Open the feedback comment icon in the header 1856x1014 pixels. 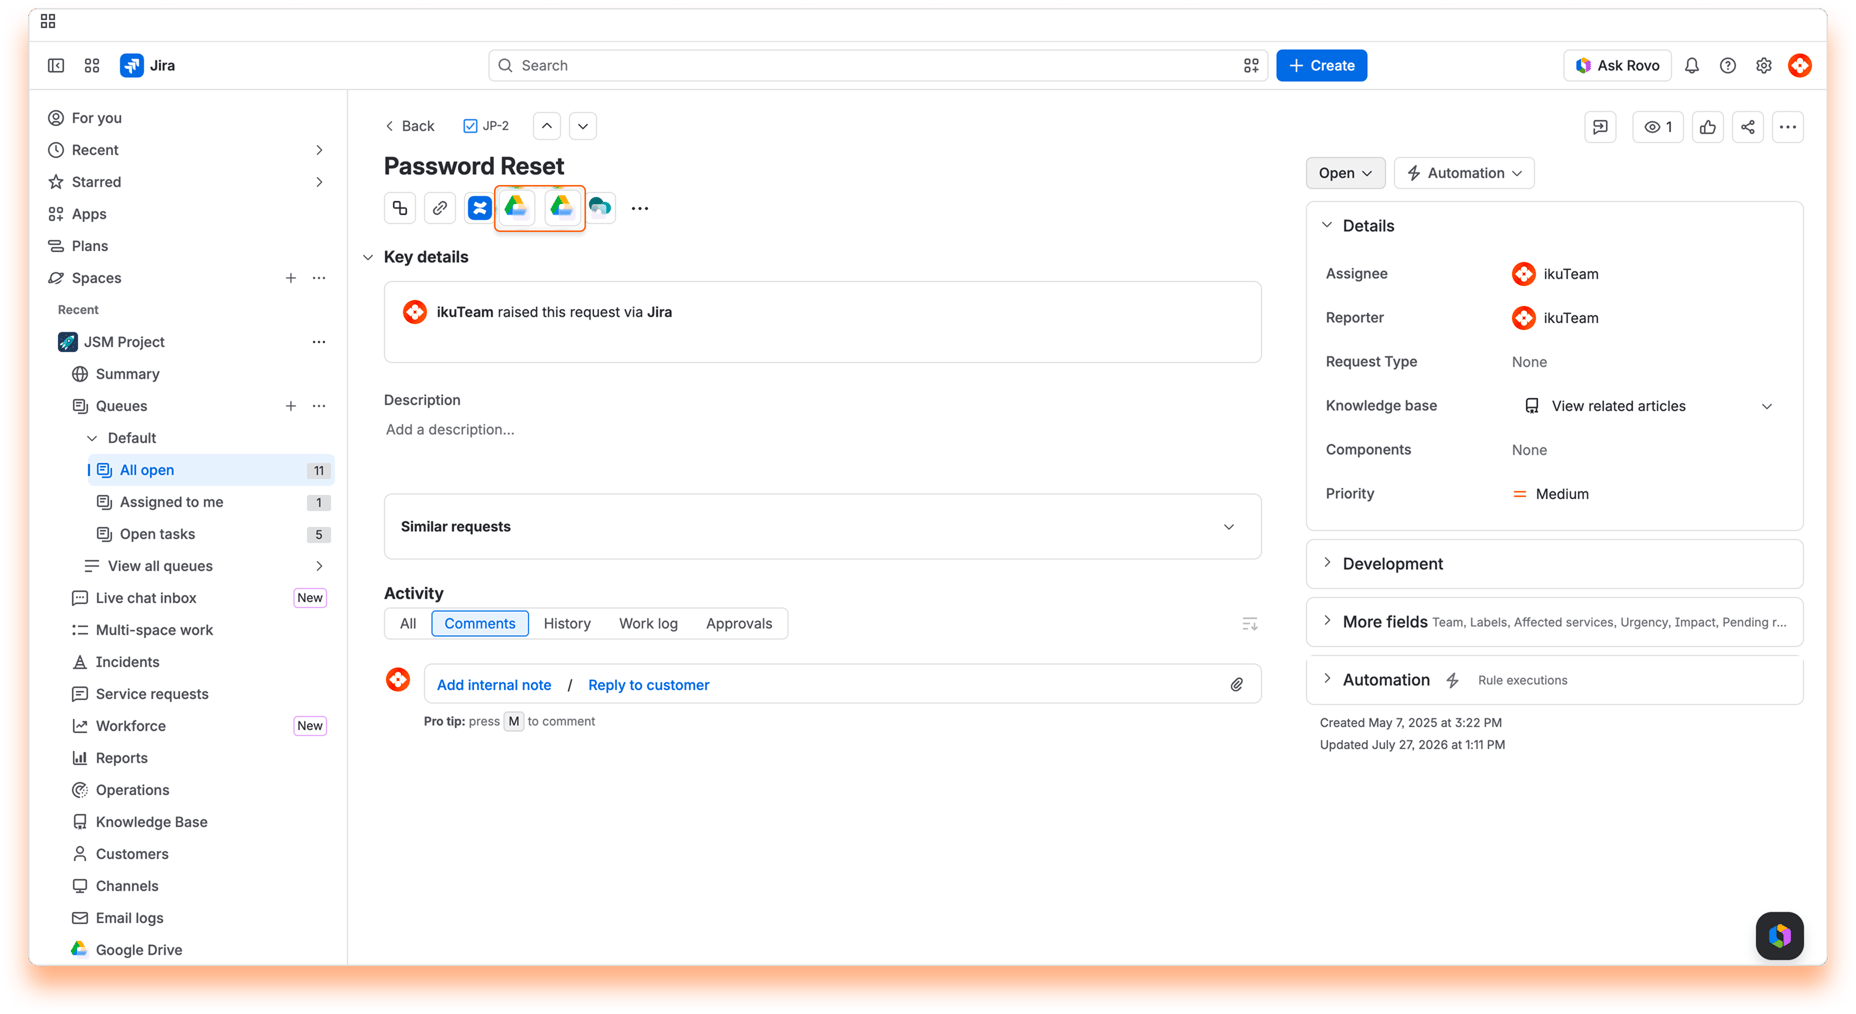coord(1601,127)
